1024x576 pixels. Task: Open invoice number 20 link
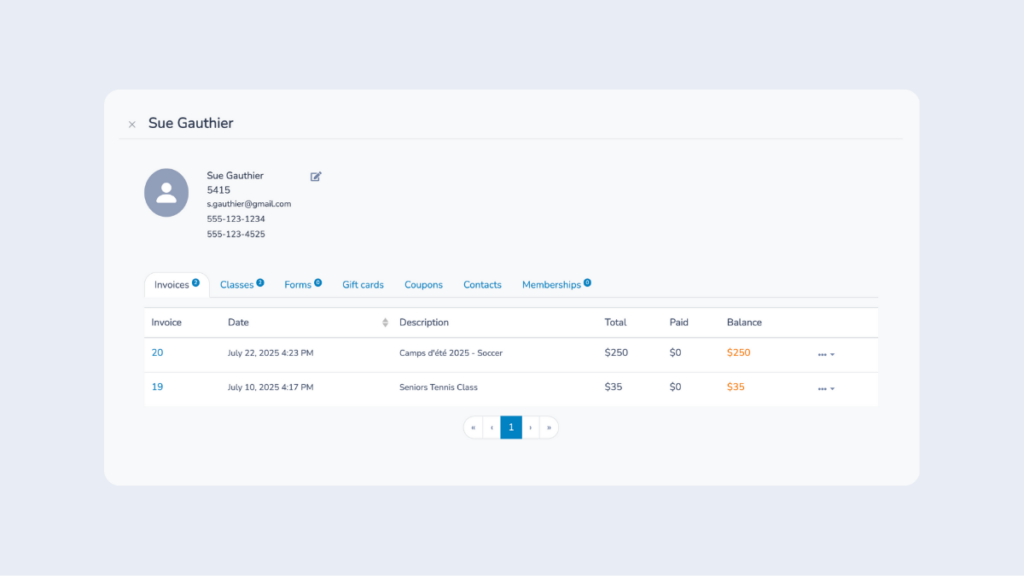click(x=157, y=353)
